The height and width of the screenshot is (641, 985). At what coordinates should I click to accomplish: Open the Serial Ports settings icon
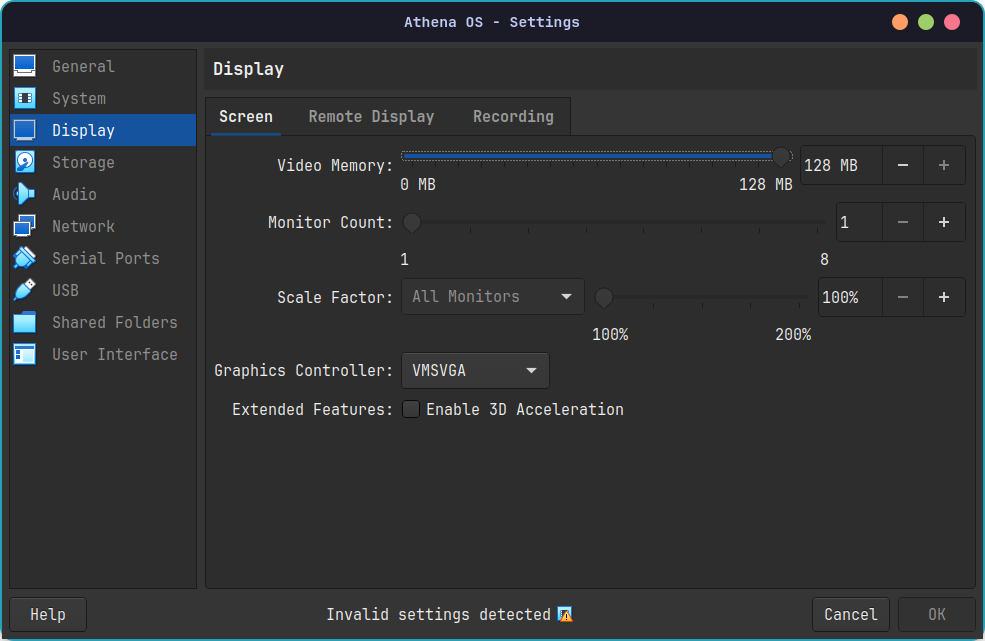(24, 258)
